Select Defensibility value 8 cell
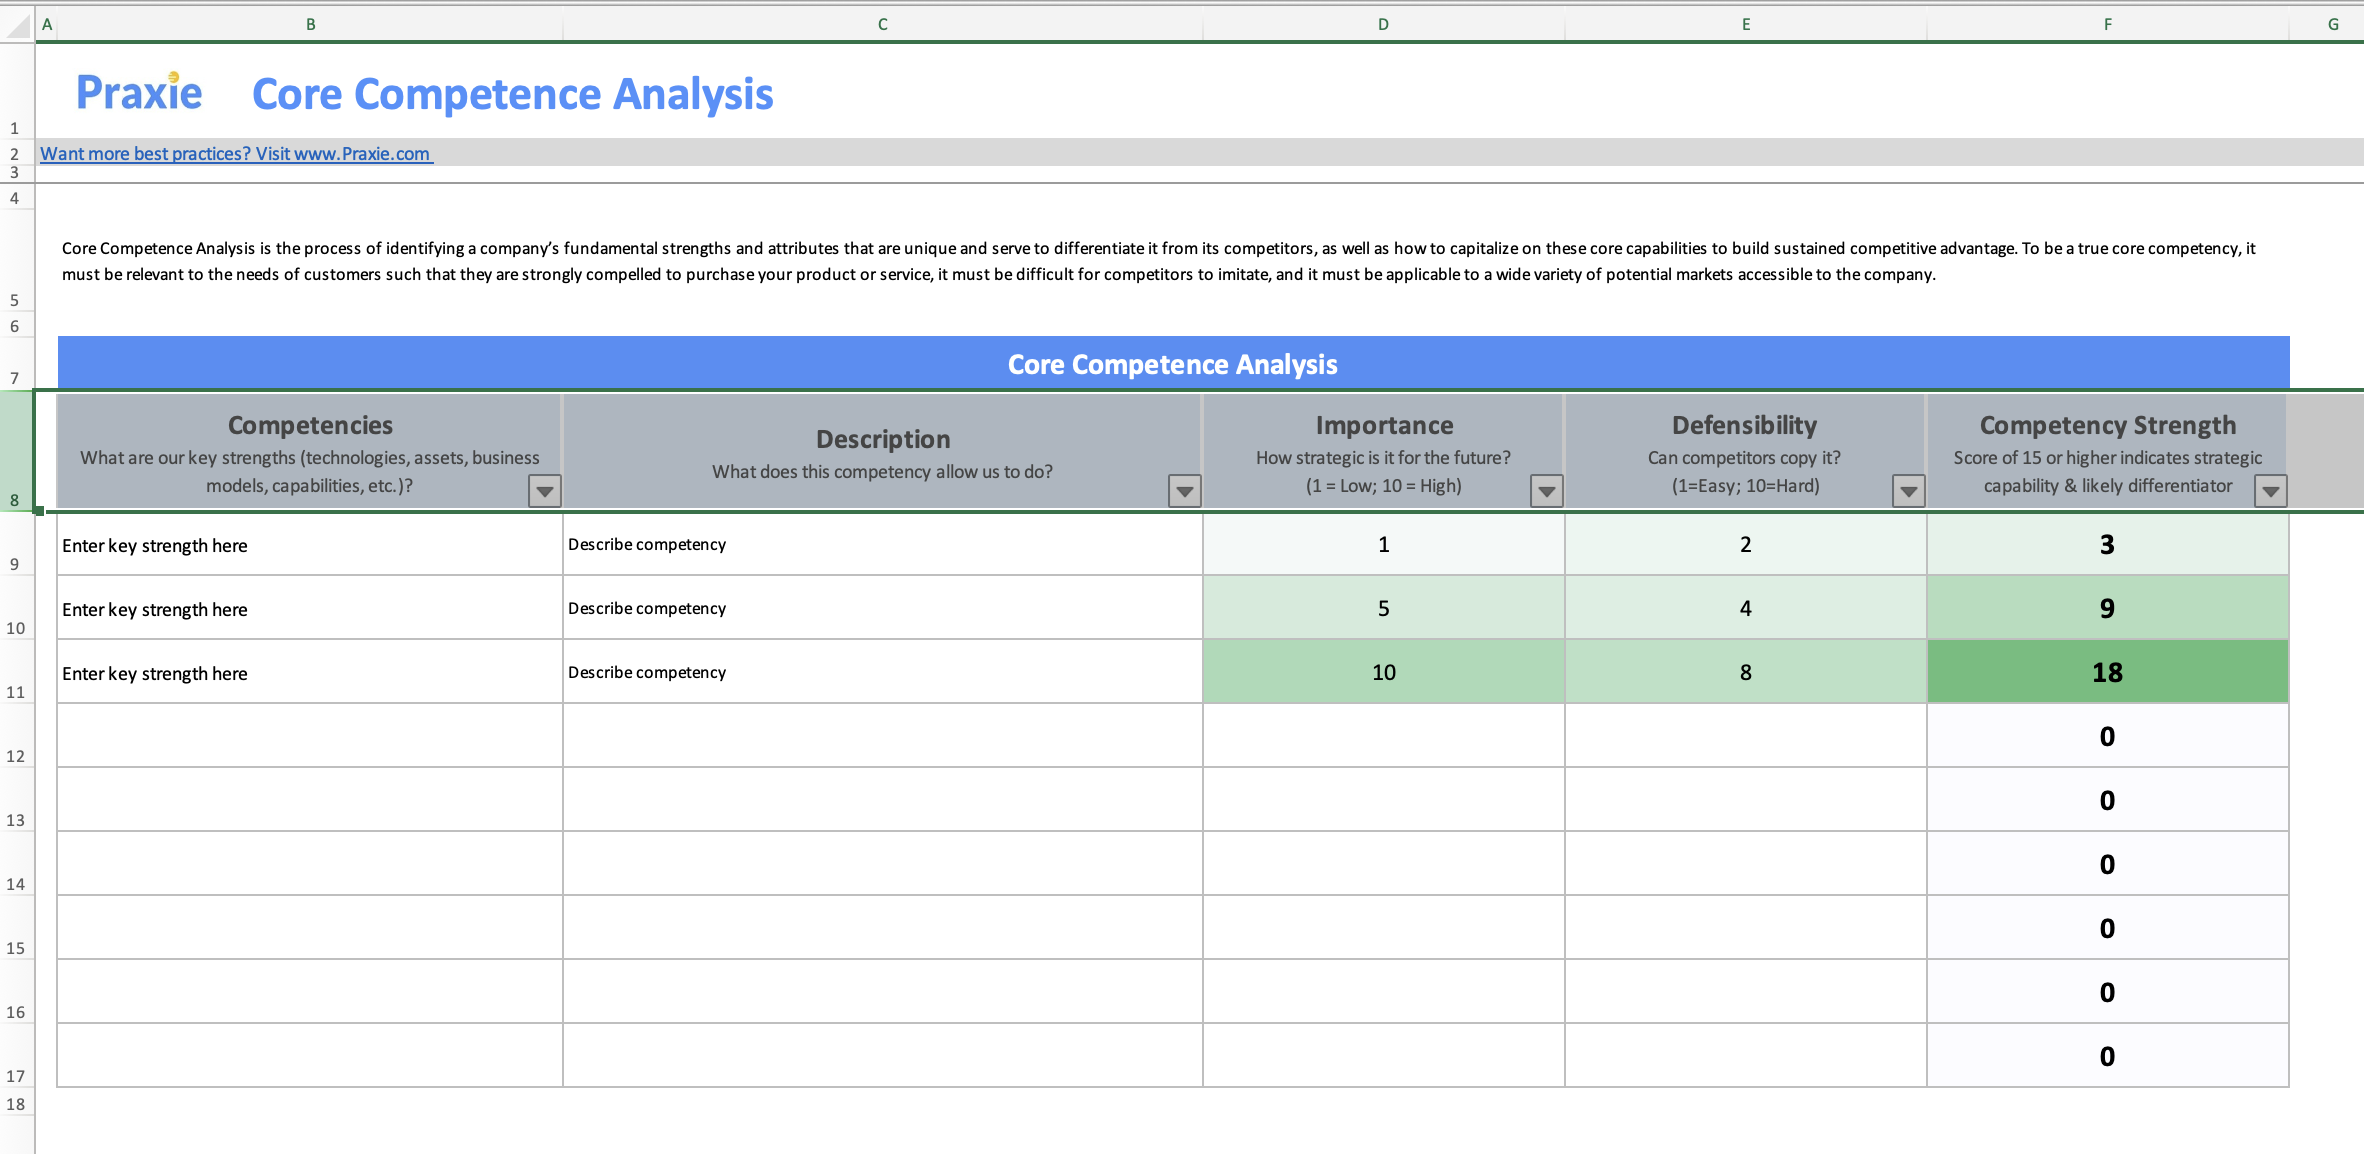The image size is (2364, 1154). pos(1746,673)
